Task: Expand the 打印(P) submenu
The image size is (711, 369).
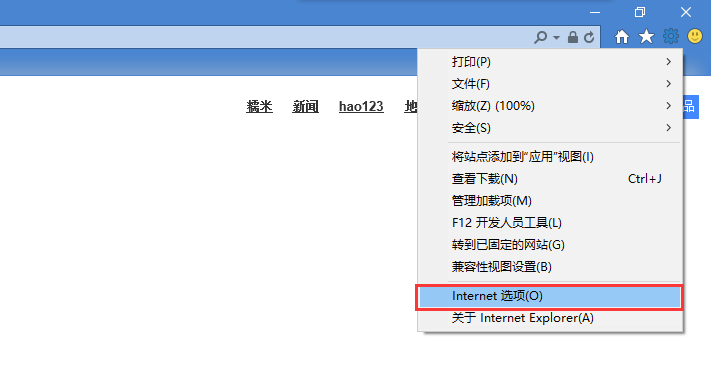Action: (550, 62)
